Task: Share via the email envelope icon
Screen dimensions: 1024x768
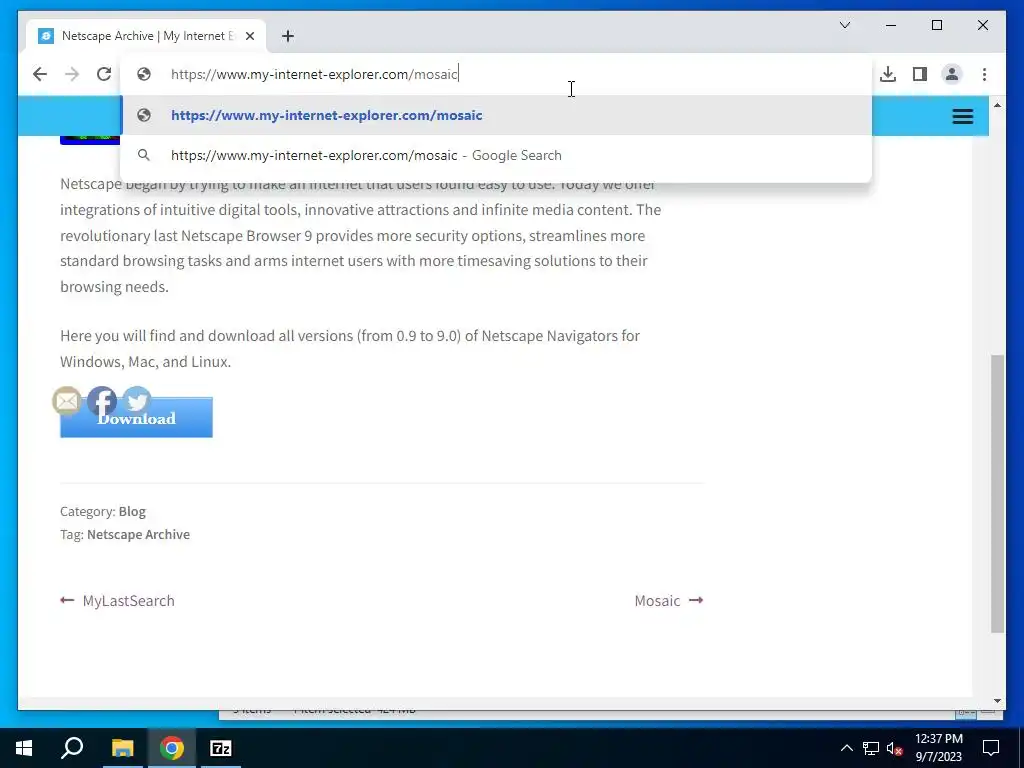Action: pos(67,401)
